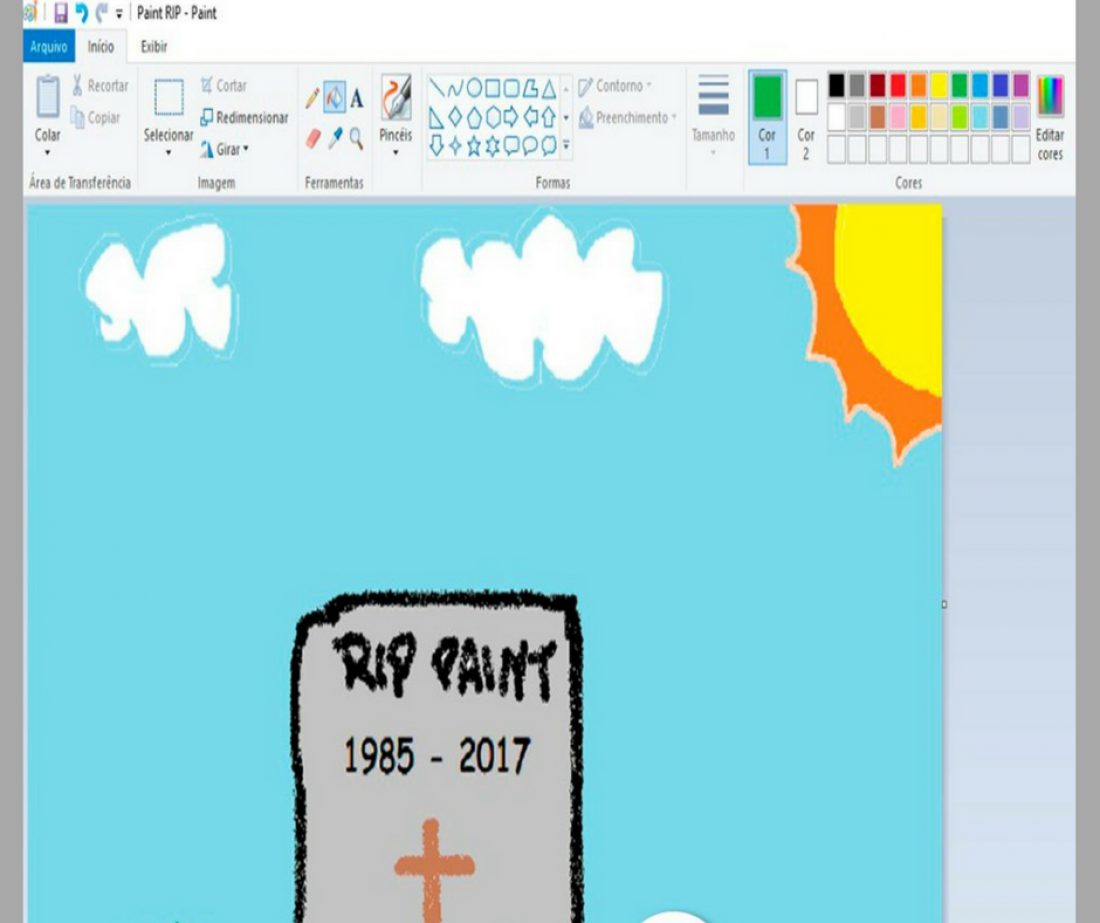Pick the black color swatch

click(x=836, y=86)
